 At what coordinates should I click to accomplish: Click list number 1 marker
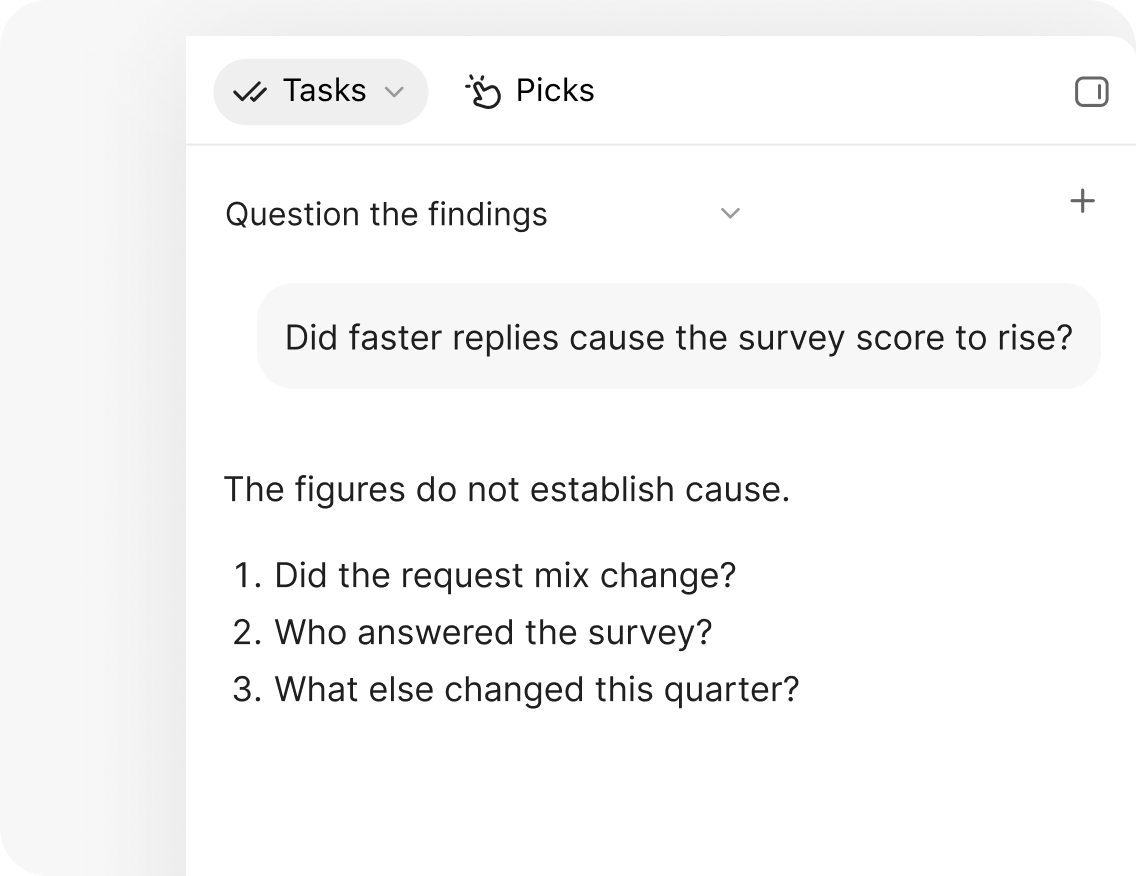coord(248,575)
